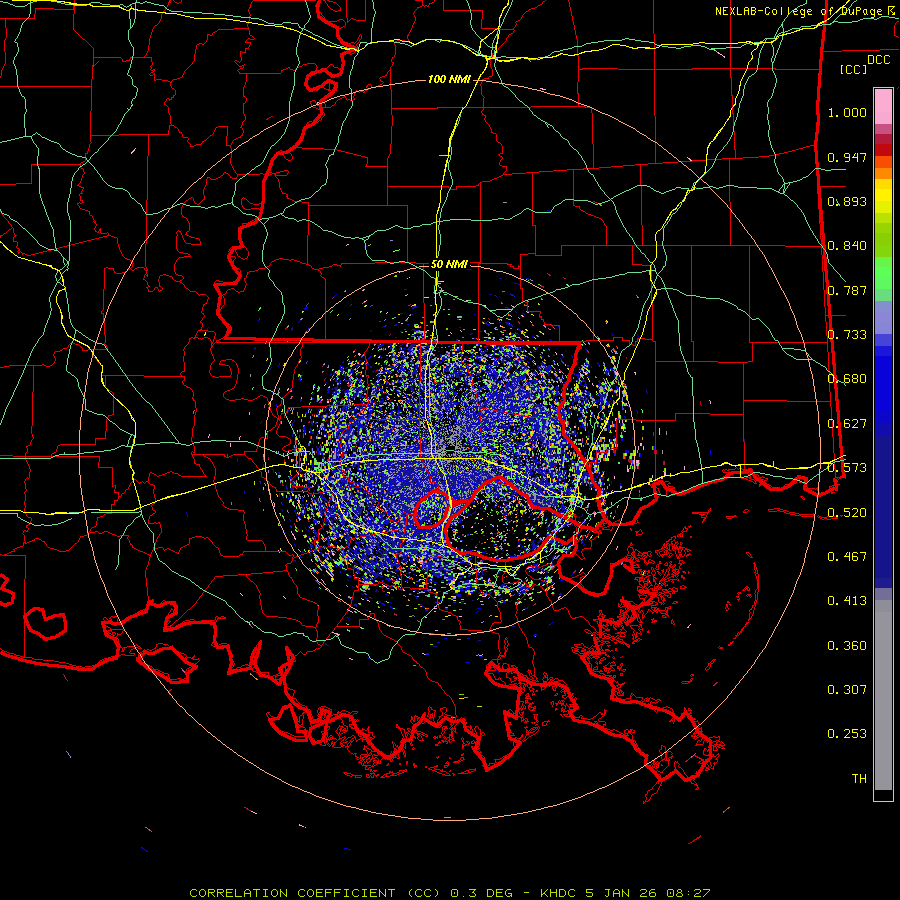The image size is (900, 900).
Task: Click the [CC] label above the color bar
Action: (x=853, y=69)
